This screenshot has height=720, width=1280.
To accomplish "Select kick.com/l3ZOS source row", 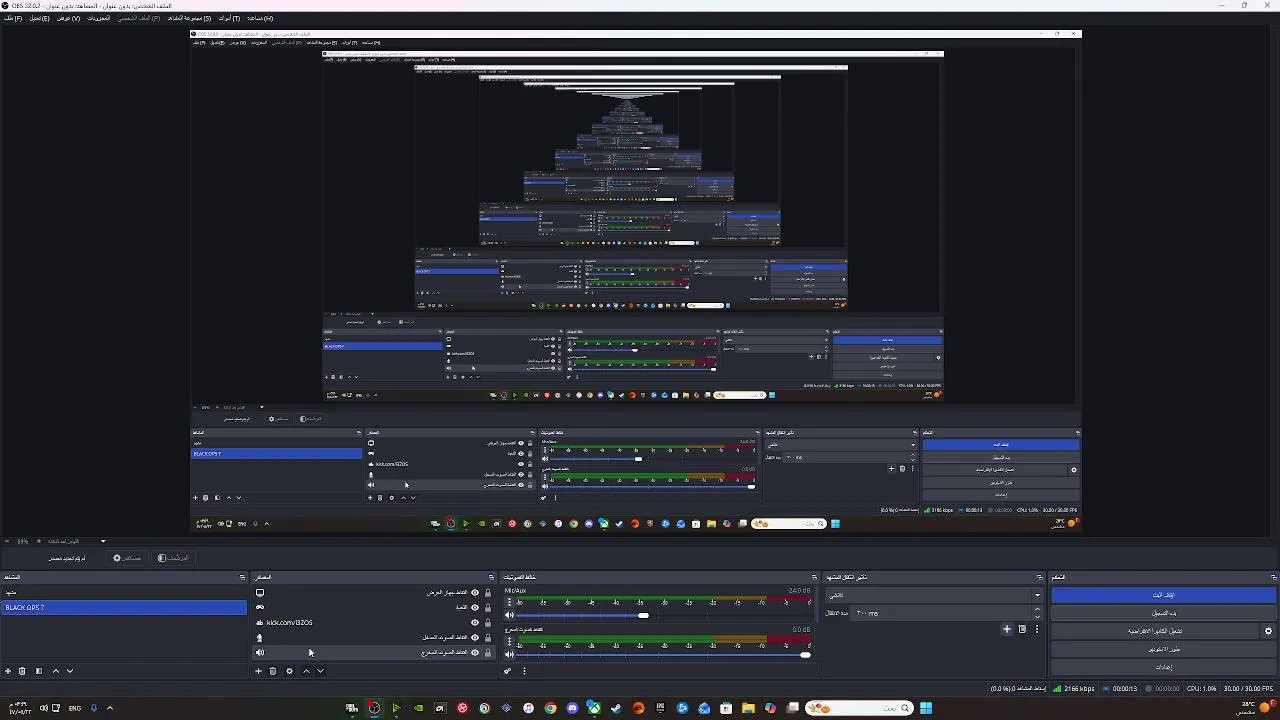I will (372, 622).
